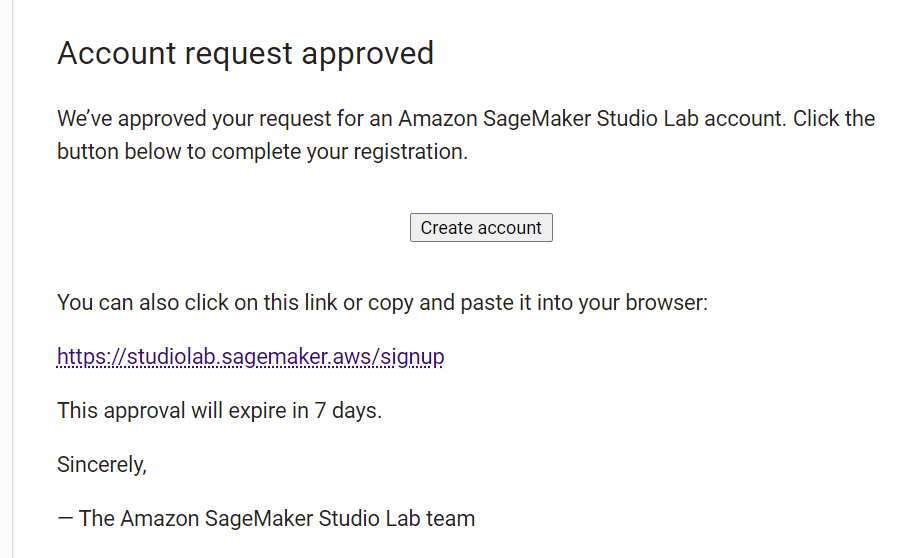
Task: Click the 'Account request approved' heading
Action: [x=245, y=54]
